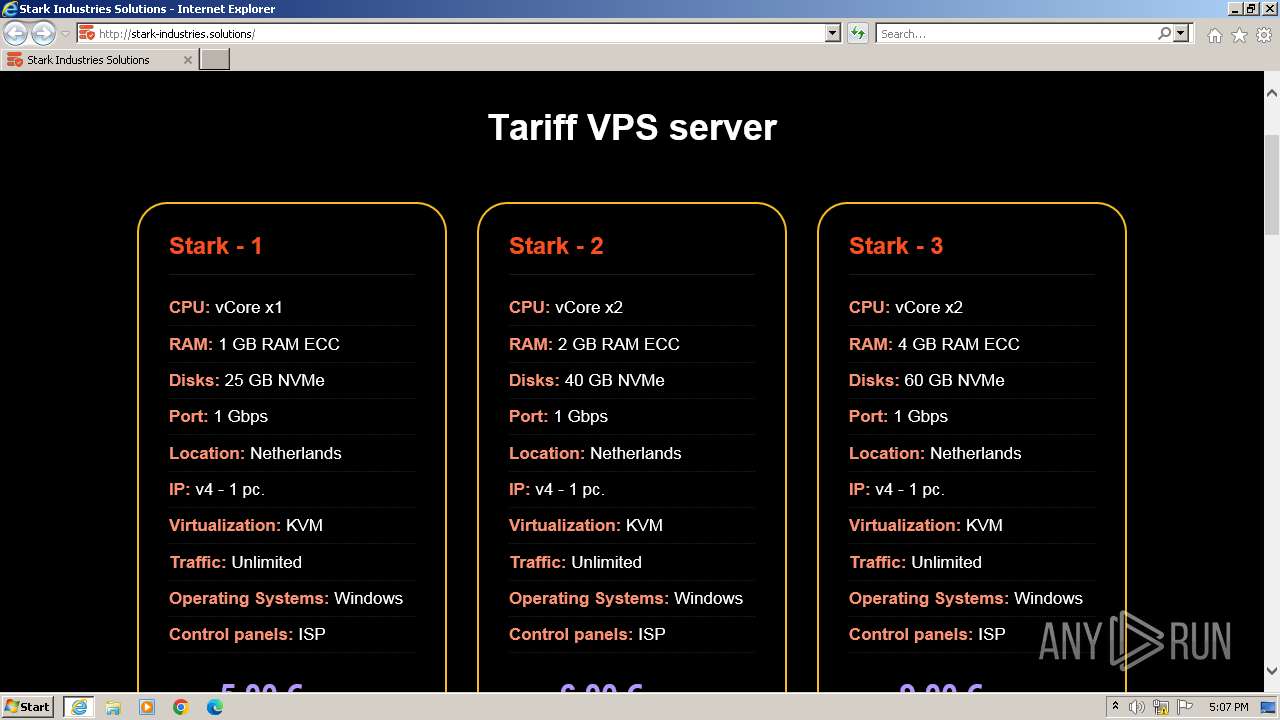Image resolution: width=1280 pixels, height=720 pixels.
Task: Click the 40 GB NVMe disk text
Action: point(614,380)
